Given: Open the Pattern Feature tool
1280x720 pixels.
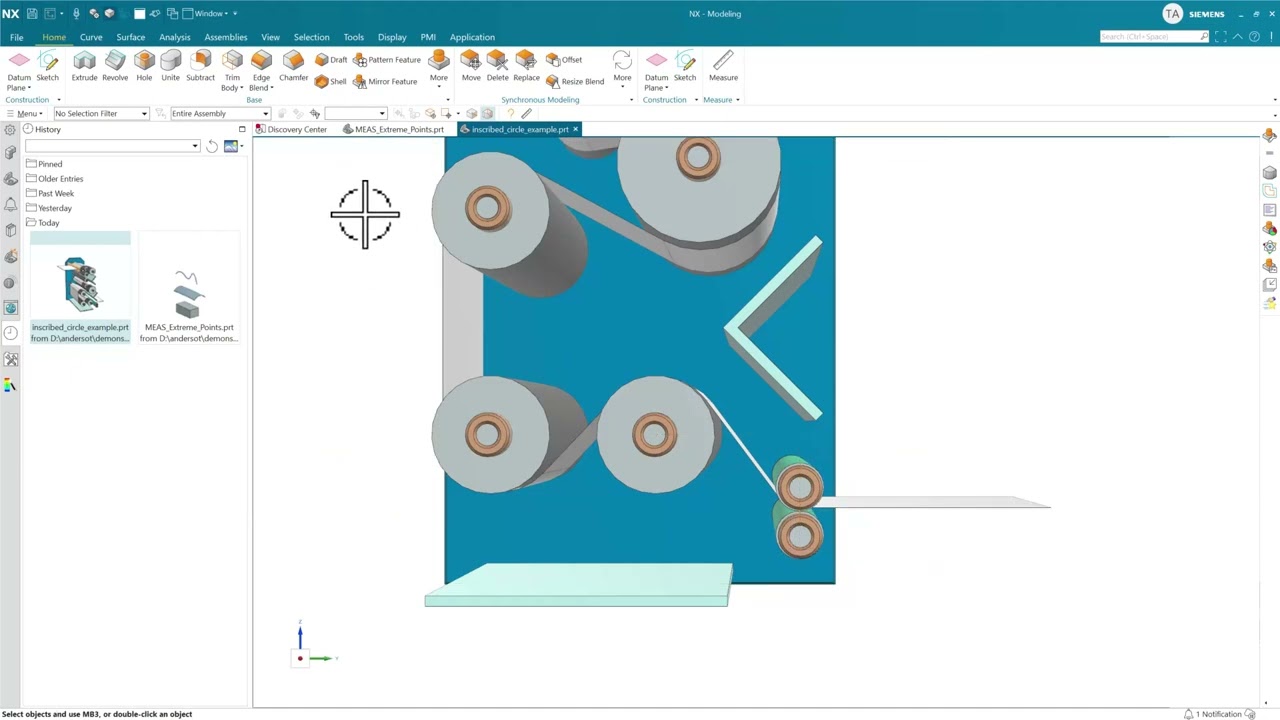Looking at the screenshot, I should point(387,60).
